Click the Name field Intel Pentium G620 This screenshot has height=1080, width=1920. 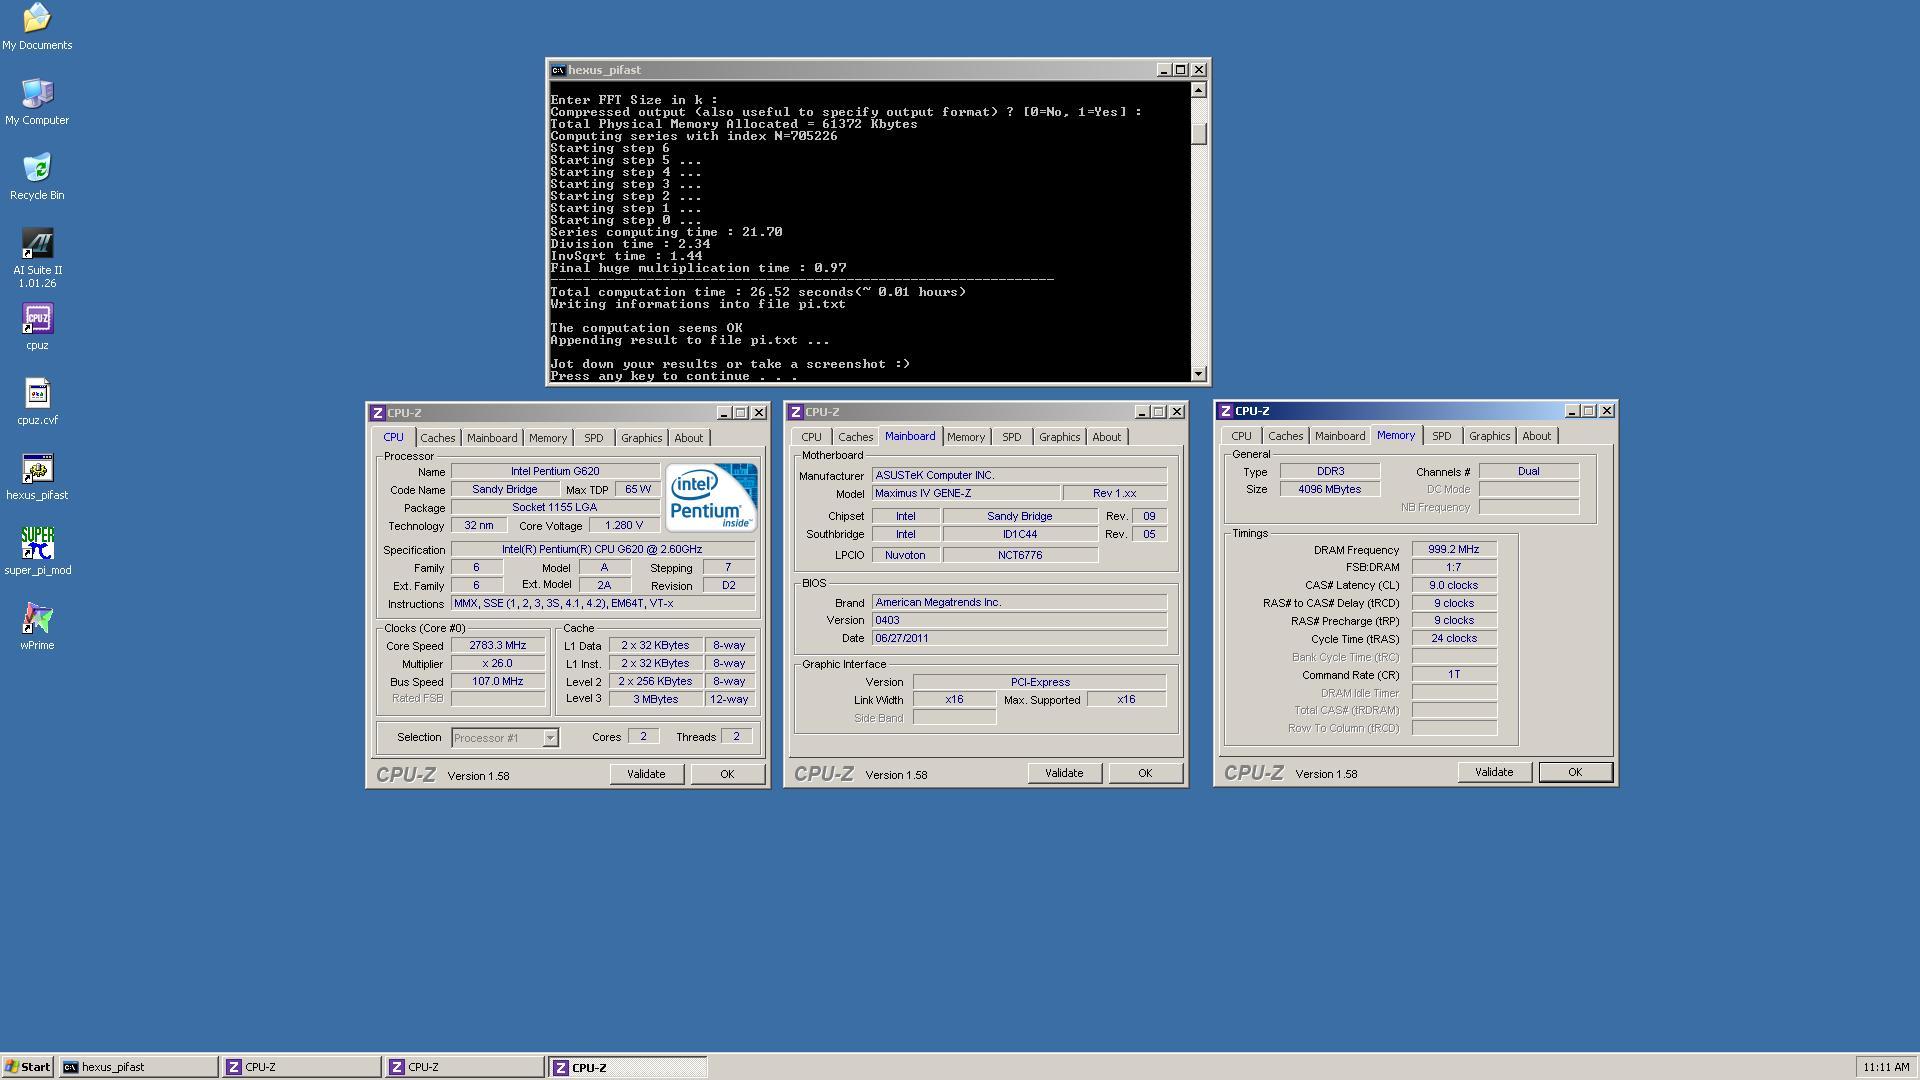(555, 471)
